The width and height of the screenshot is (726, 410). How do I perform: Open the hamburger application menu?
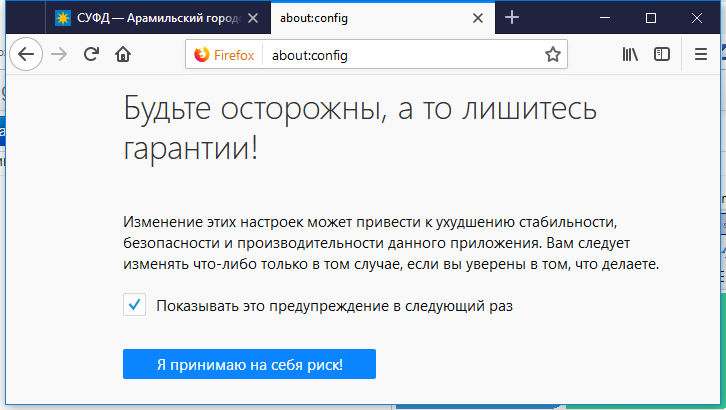tap(700, 55)
